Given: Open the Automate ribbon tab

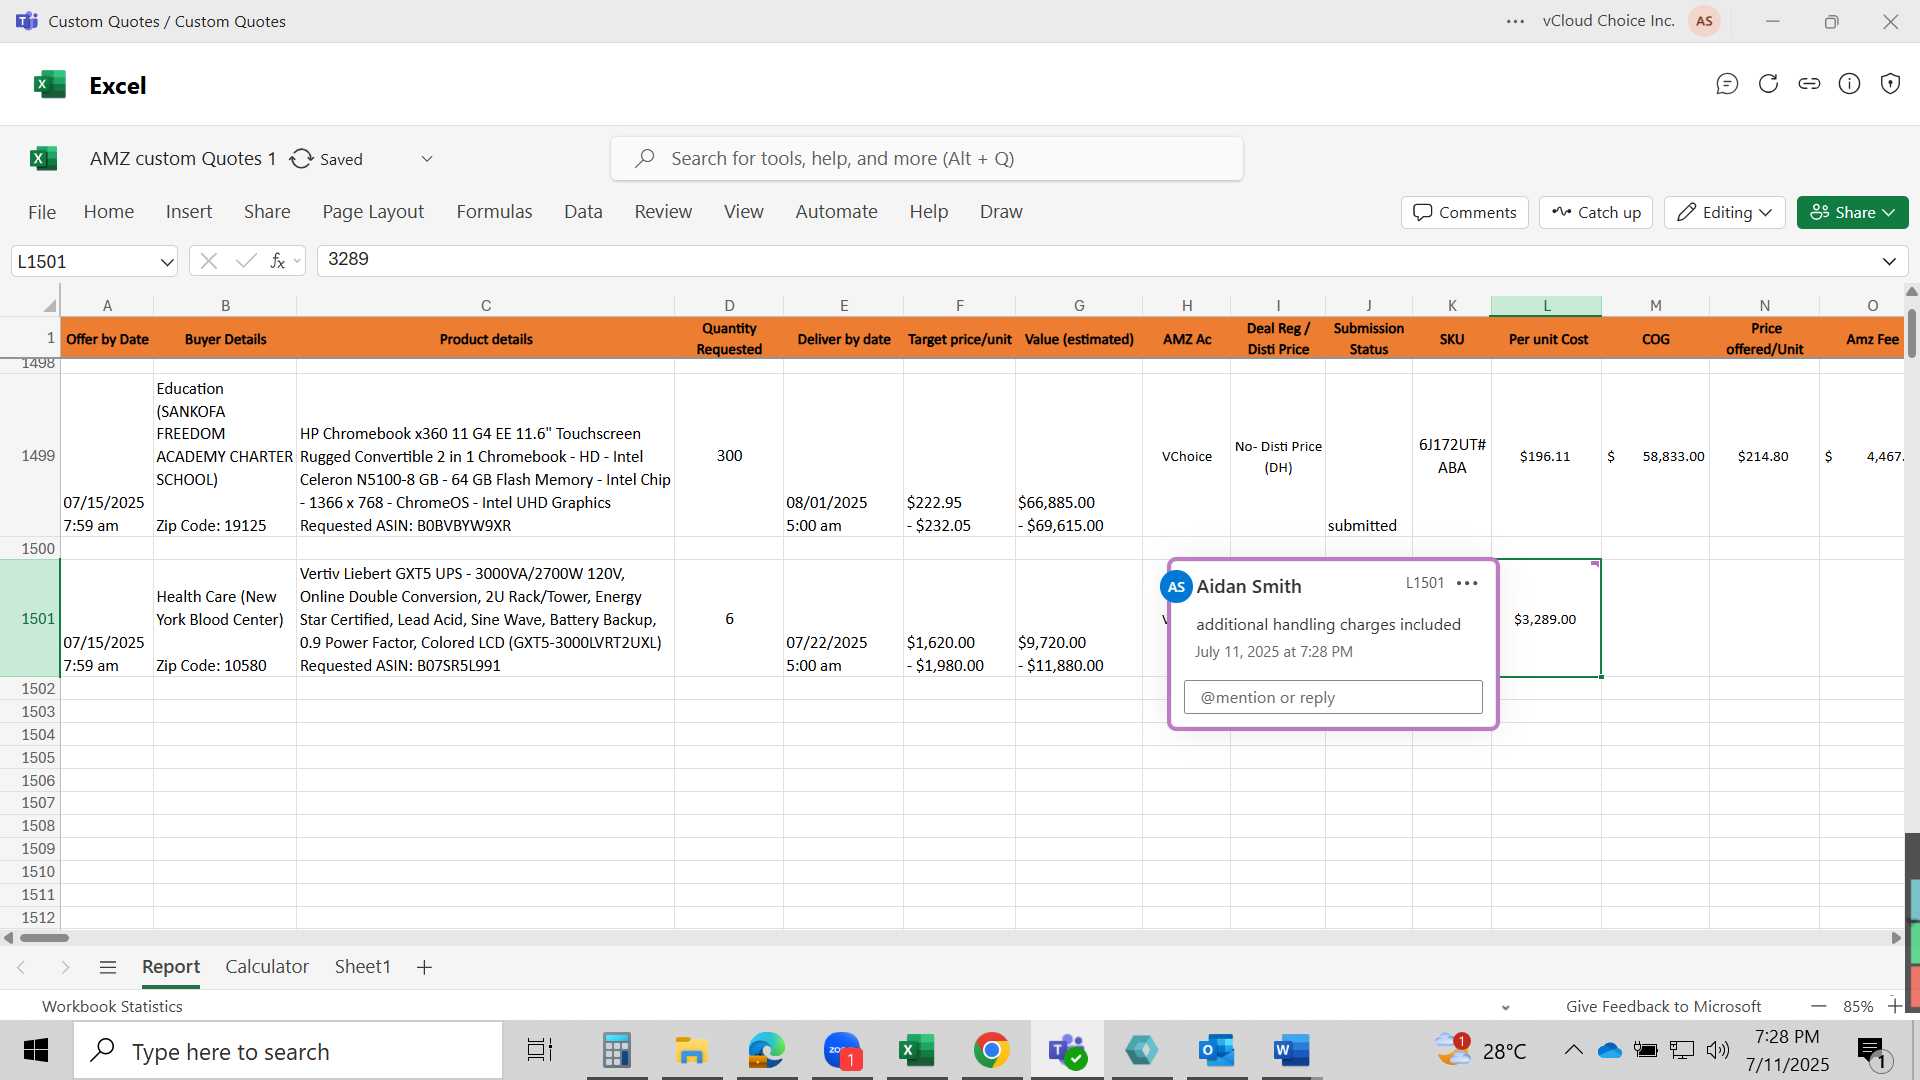Looking at the screenshot, I should (x=836, y=212).
